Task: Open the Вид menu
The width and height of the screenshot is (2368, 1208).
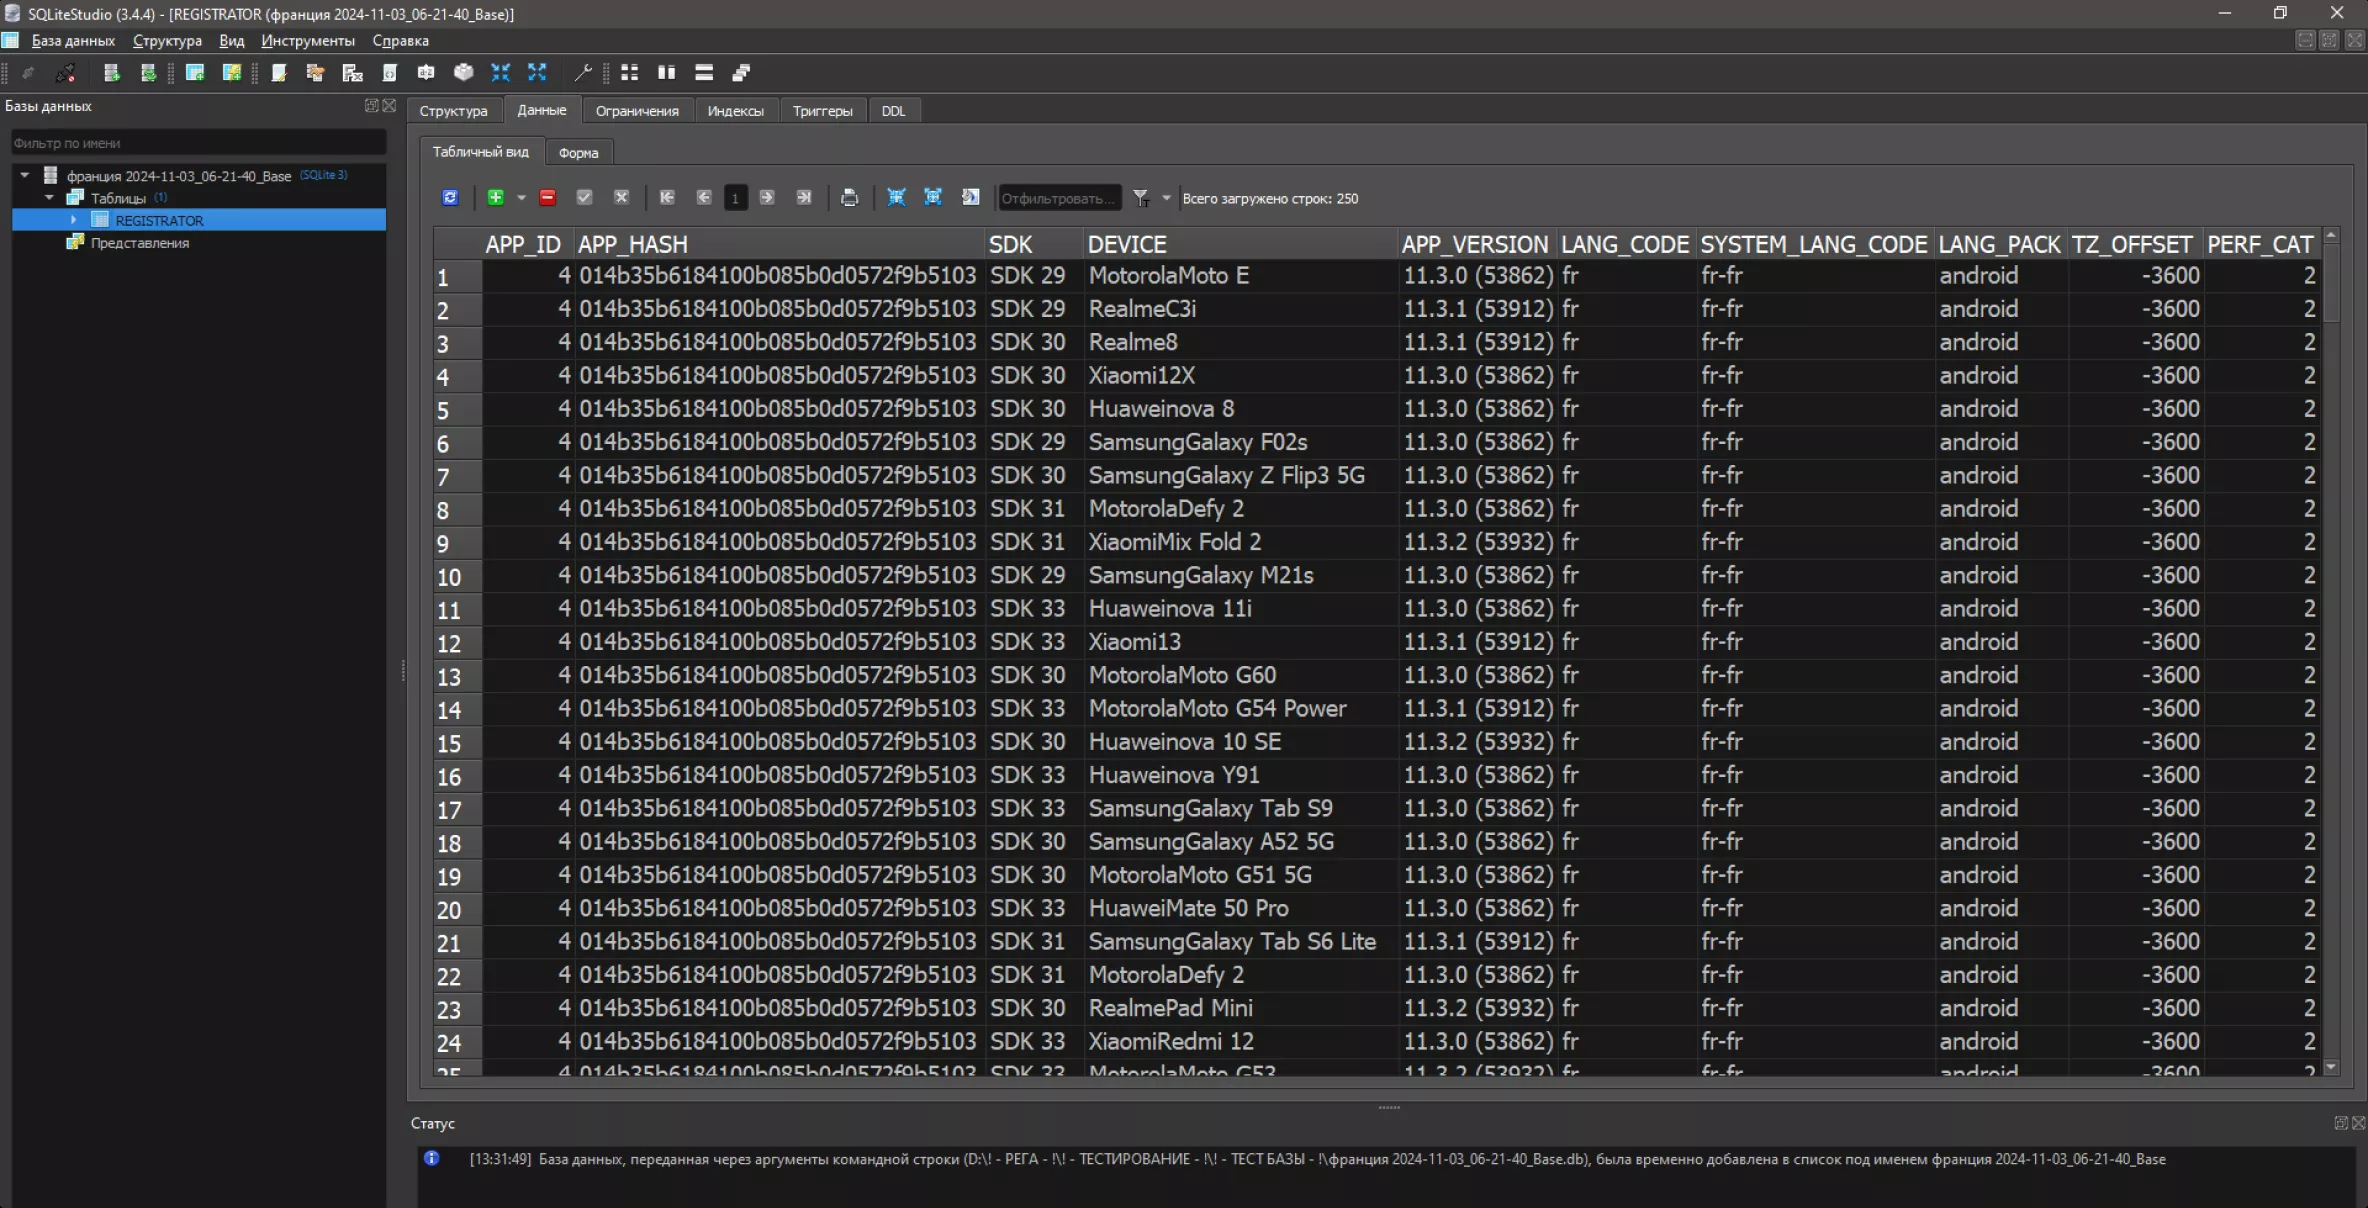Action: [x=231, y=41]
